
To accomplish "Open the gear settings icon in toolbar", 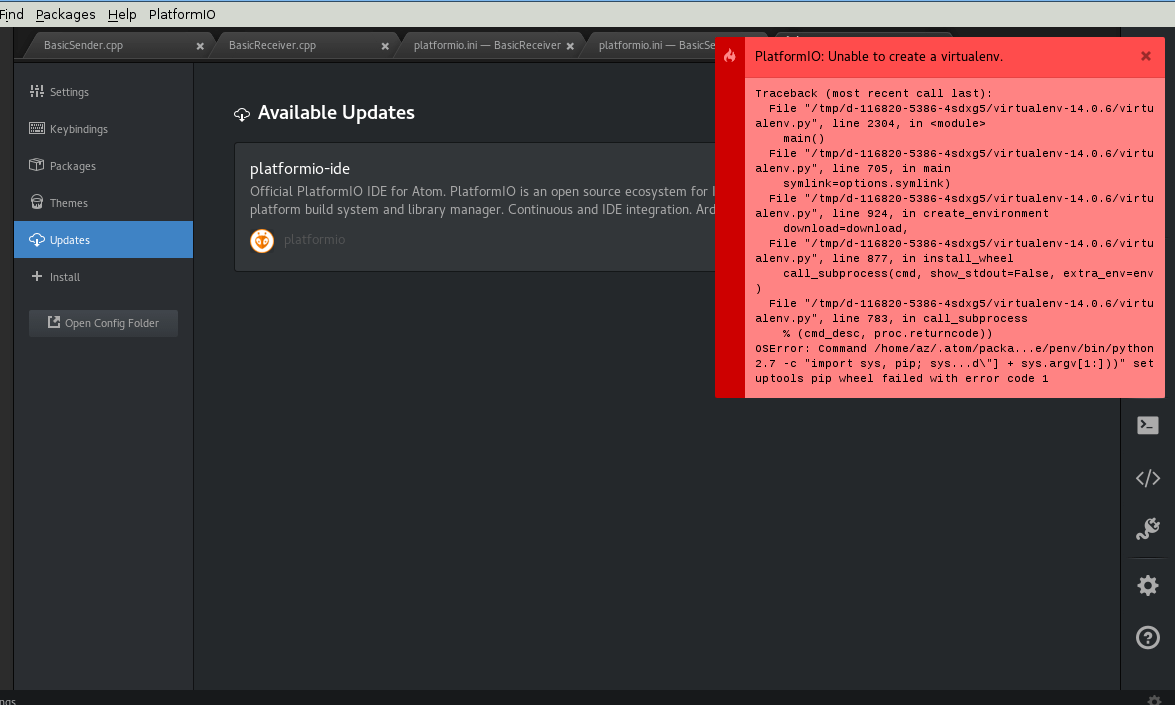I will (x=1147, y=585).
